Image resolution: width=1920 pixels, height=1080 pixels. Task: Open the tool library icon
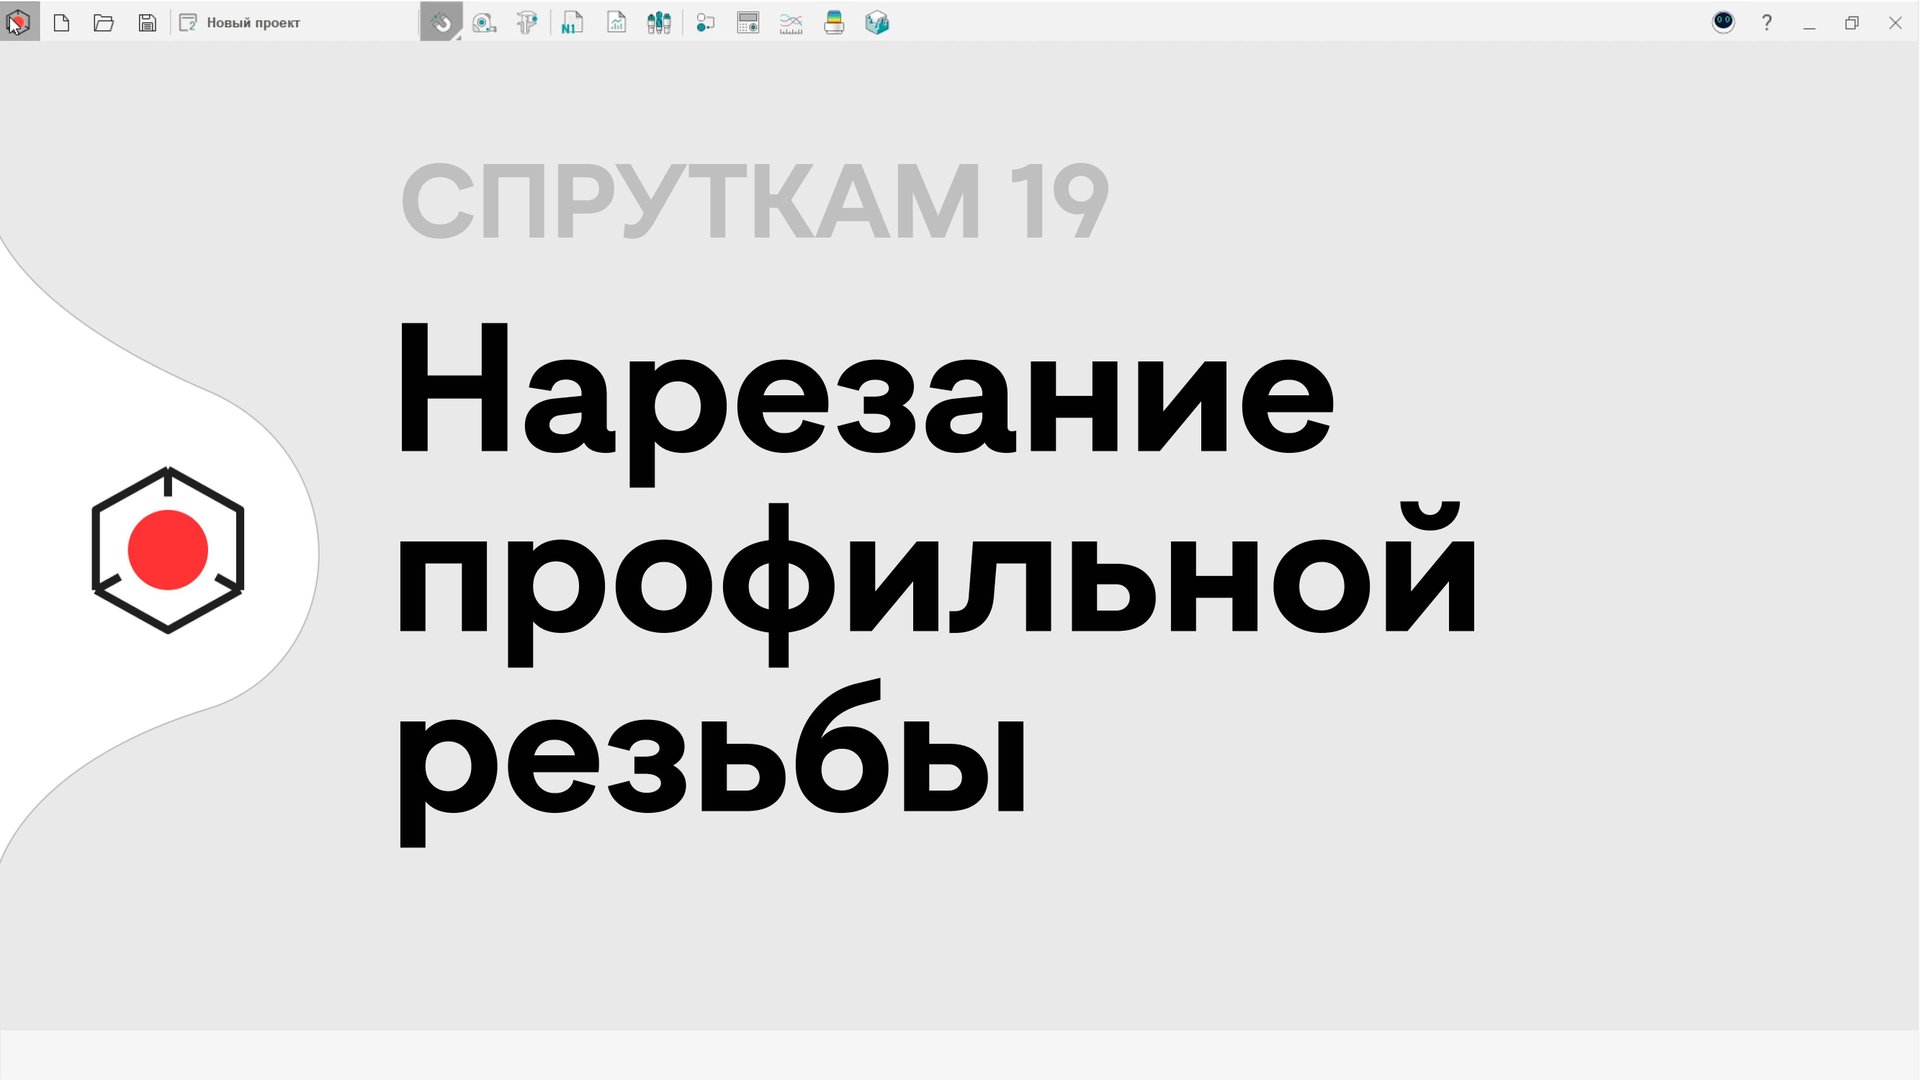pyautogui.click(x=659, y=22)
